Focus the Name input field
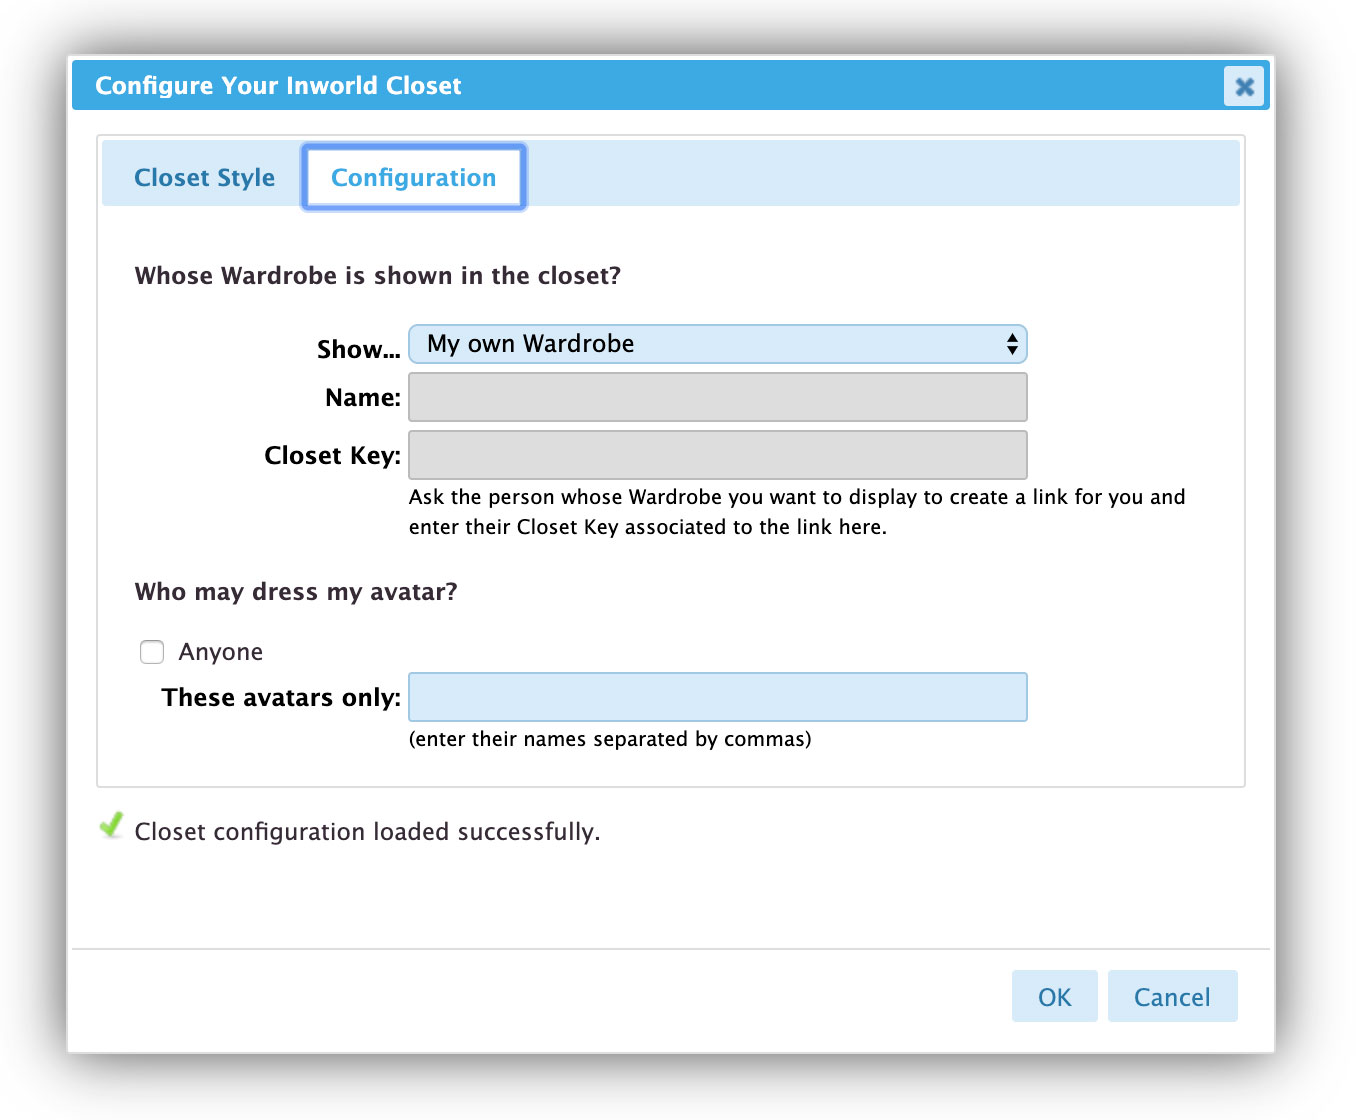Image resolution: width=1356 pixels, height=1120 pixels. [x=716, y=397]
